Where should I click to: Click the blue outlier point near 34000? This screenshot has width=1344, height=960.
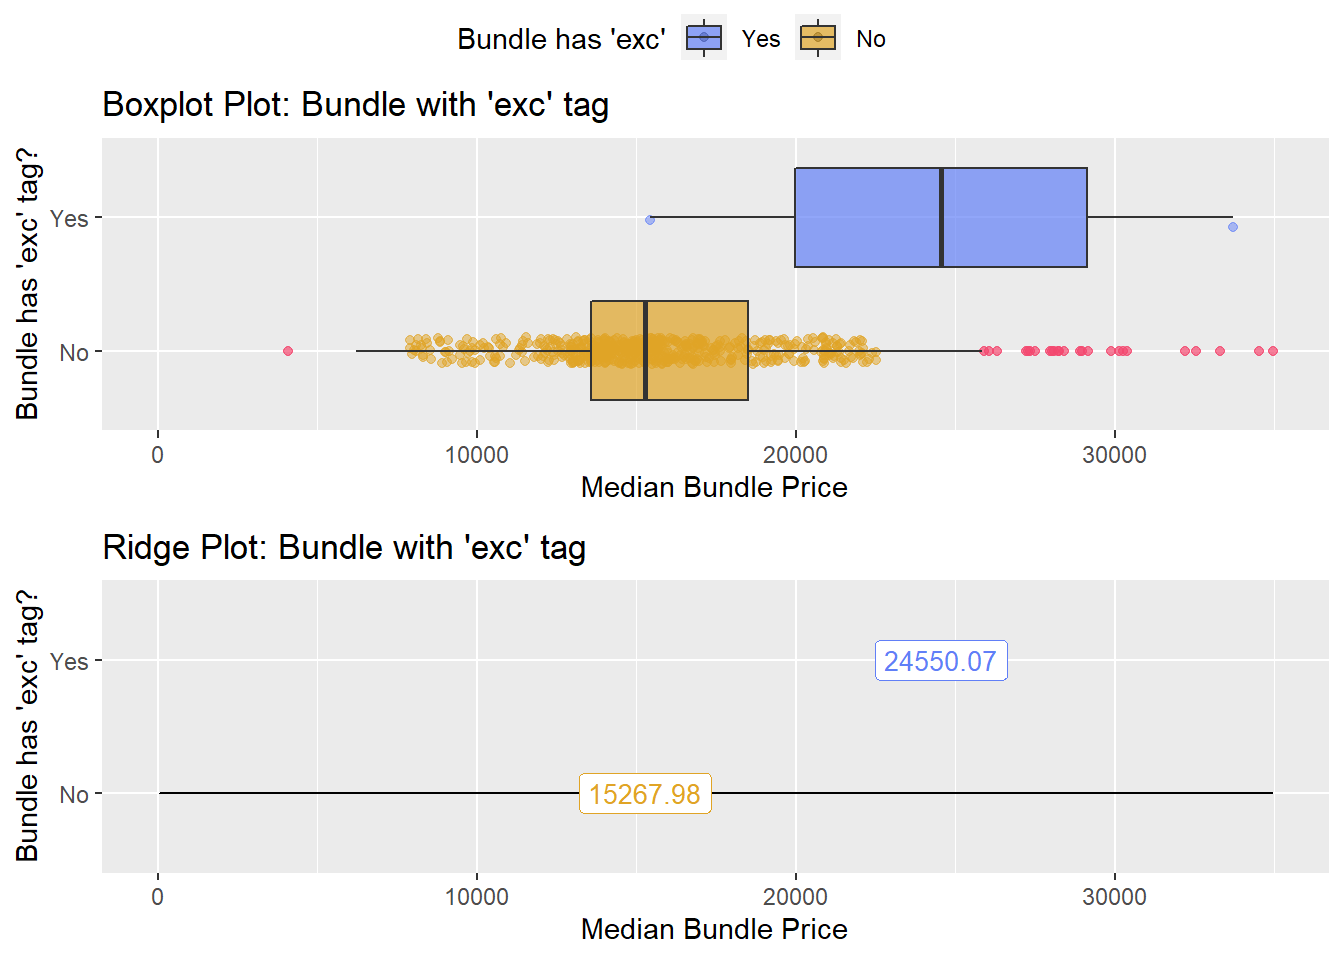[x=1233, y=227]
